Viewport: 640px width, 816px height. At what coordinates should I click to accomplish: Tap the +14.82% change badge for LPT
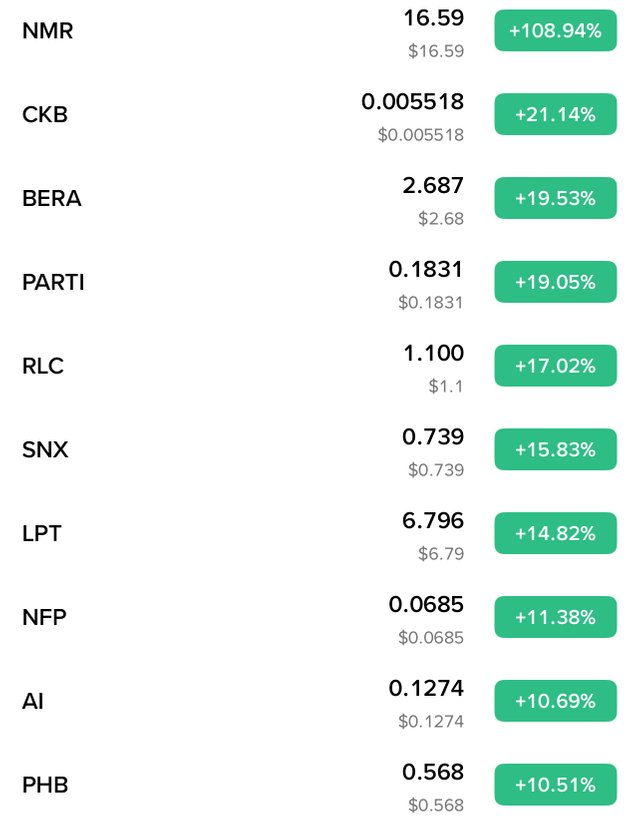(555, 533)
